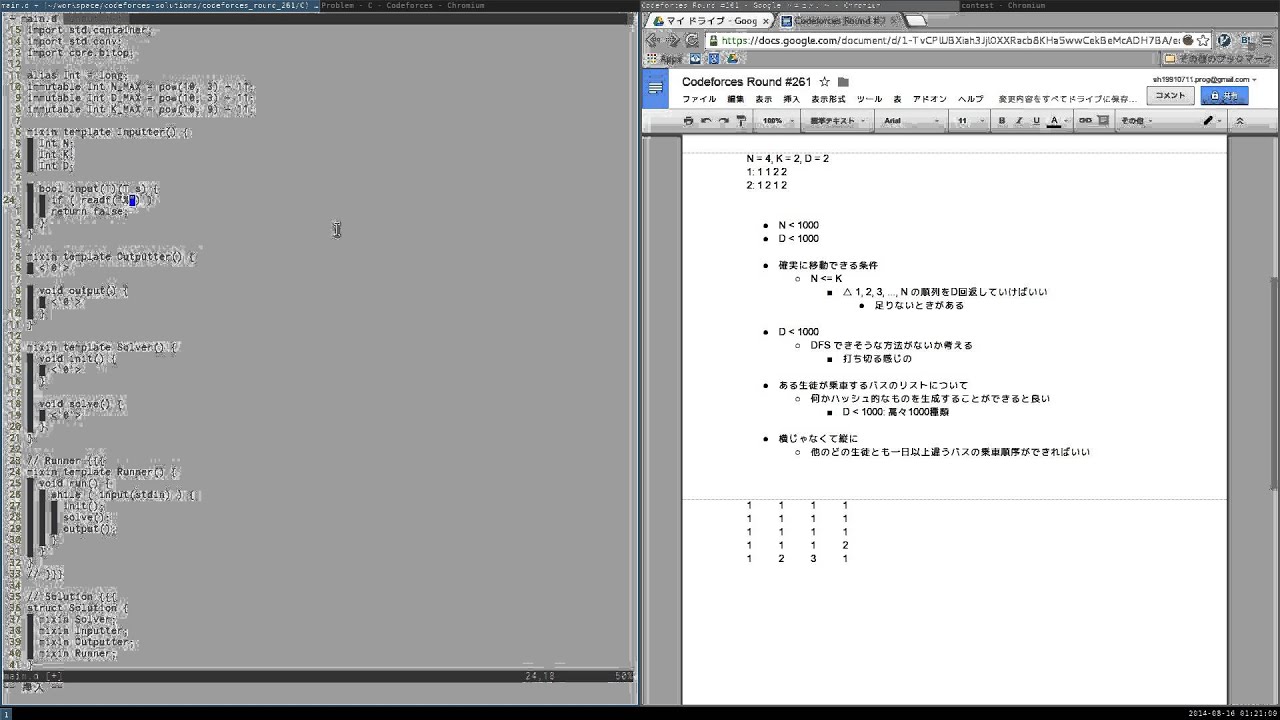Toggle italic formatting in Docs

1019,121
